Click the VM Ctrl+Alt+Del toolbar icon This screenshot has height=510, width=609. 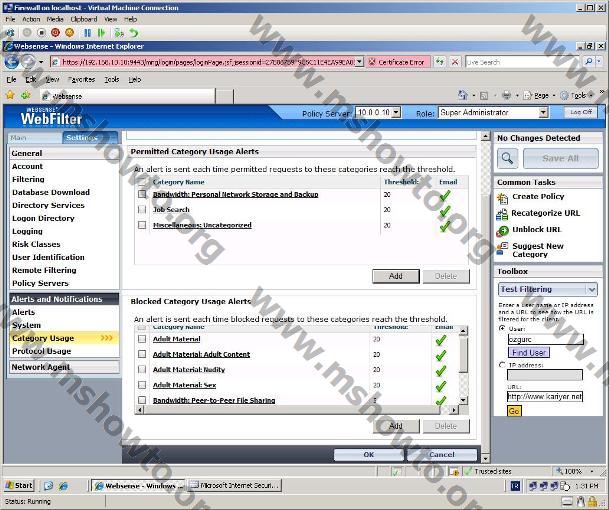pos(9,33)
